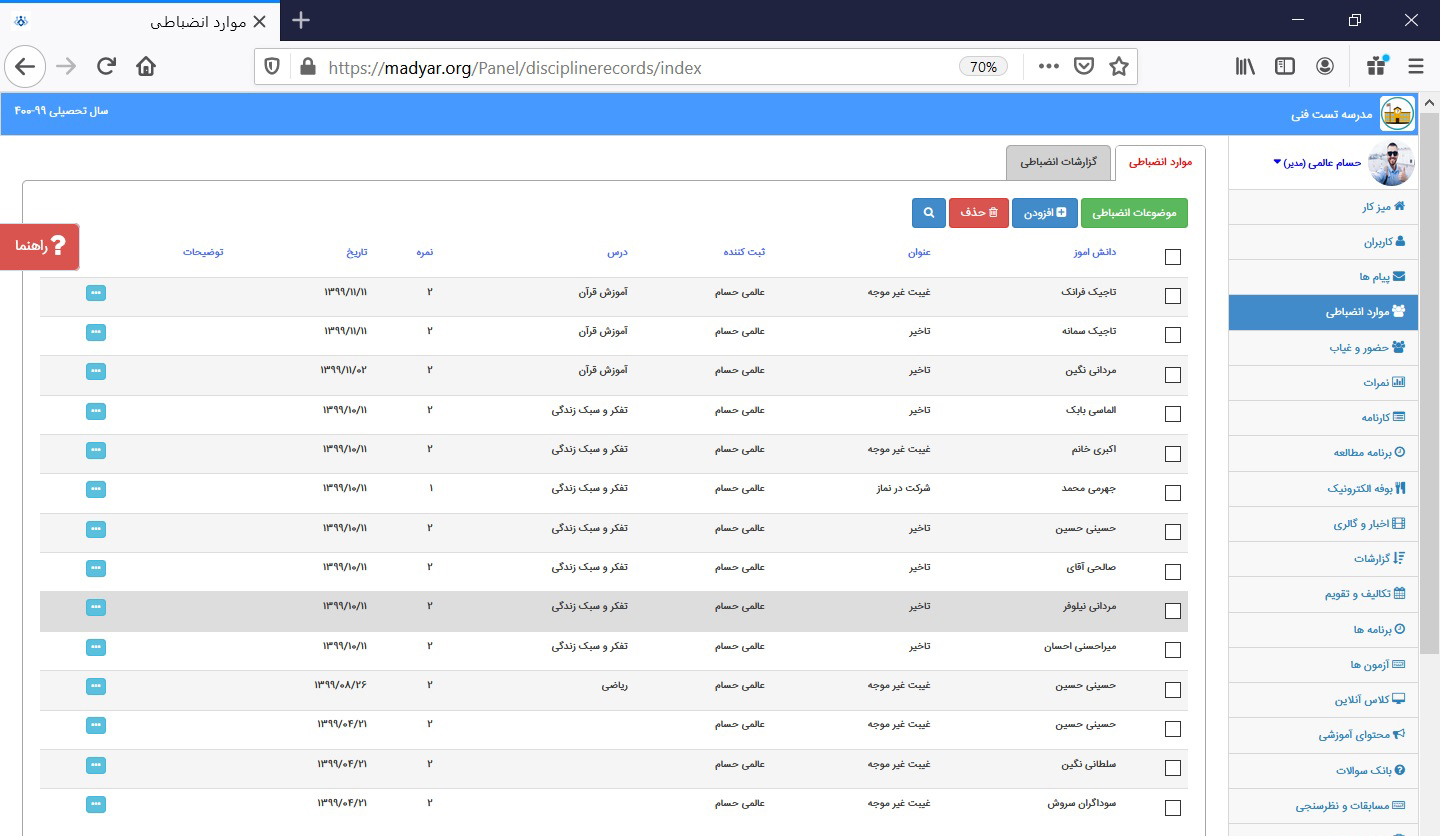Open details button in الماسی بابک row
The width and height of the screenshot is (1440, 836).
click(x=96, y=411)
